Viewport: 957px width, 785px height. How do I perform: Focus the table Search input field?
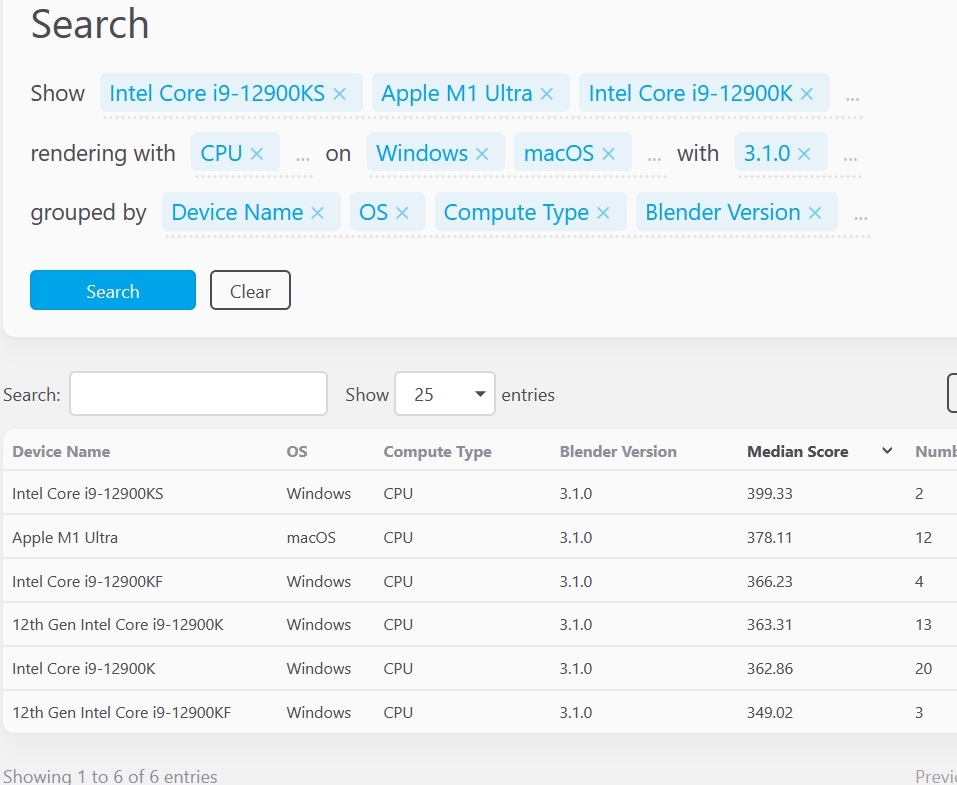pos(198,394)
